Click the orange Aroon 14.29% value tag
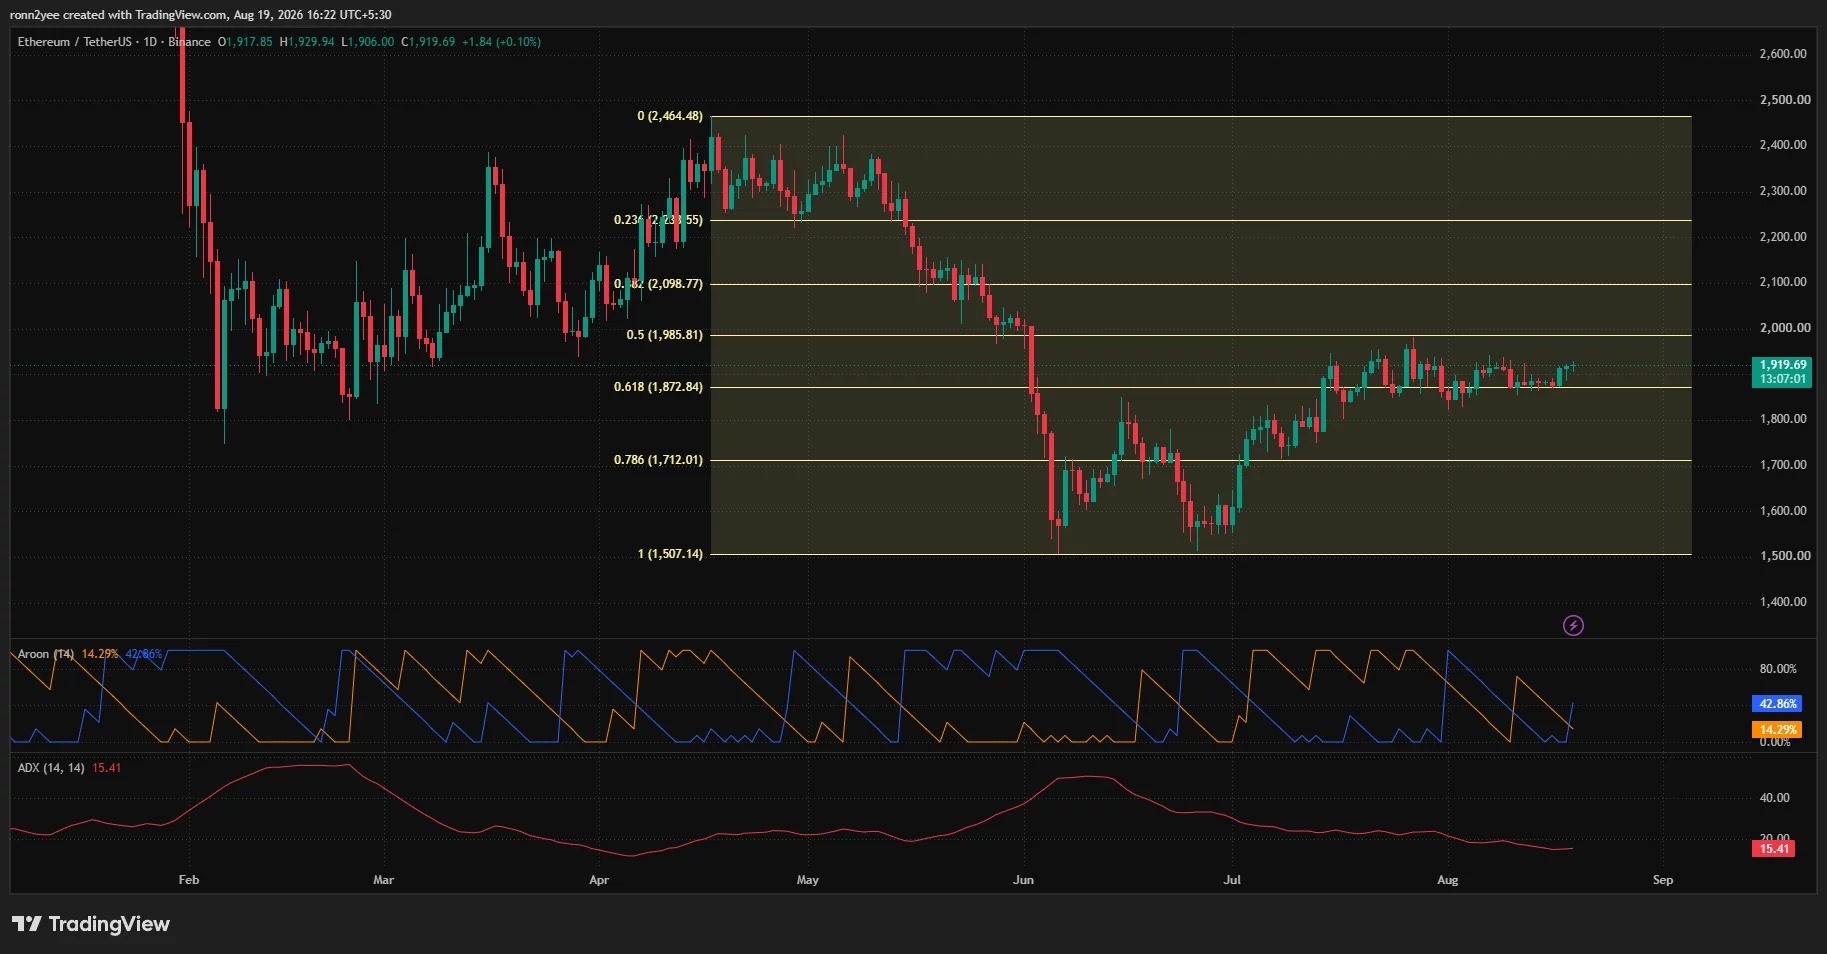The image size is (1827, 954). [x=1777, y=730]
